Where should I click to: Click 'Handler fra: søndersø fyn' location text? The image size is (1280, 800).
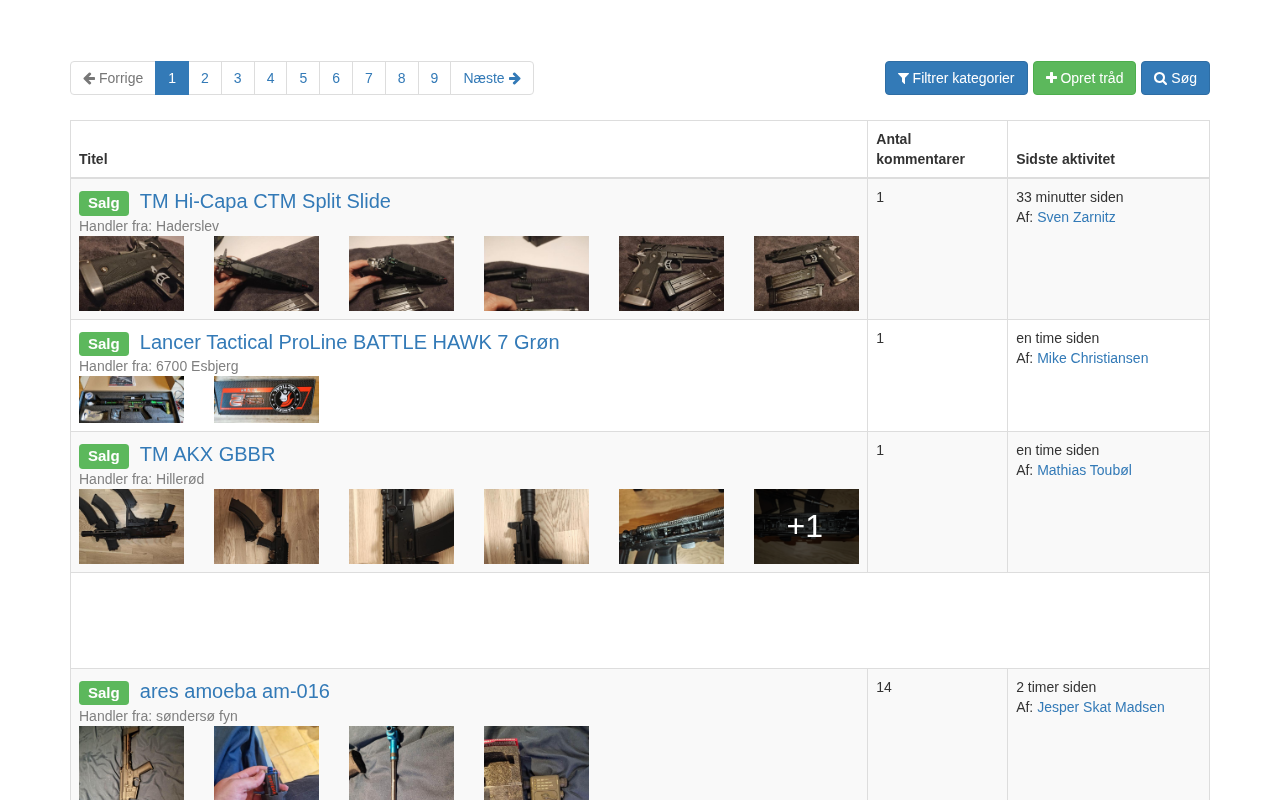159,716
